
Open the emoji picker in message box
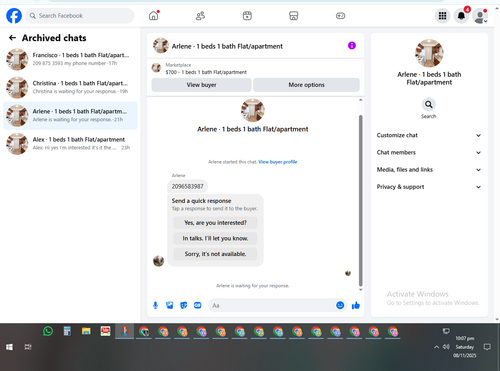[x=340, y=305]
